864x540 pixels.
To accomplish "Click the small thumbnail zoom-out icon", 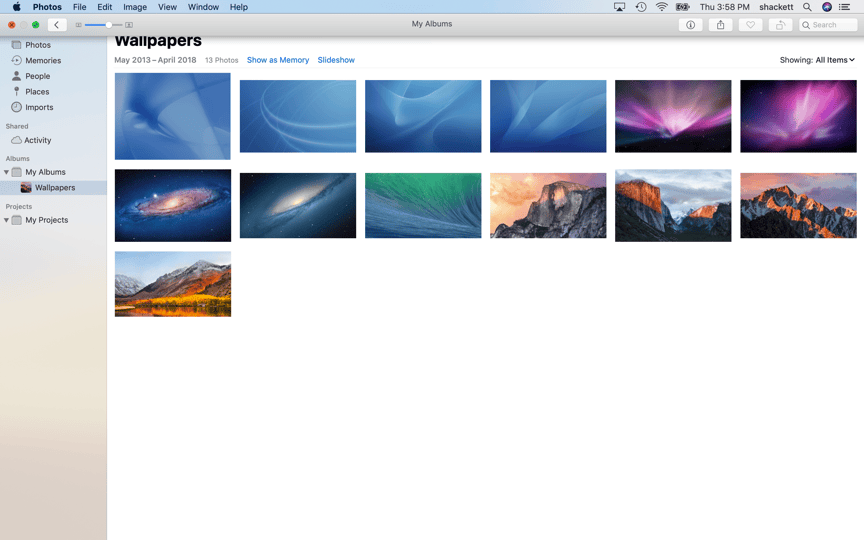I will pyautogui.click(x=78, y=25).
